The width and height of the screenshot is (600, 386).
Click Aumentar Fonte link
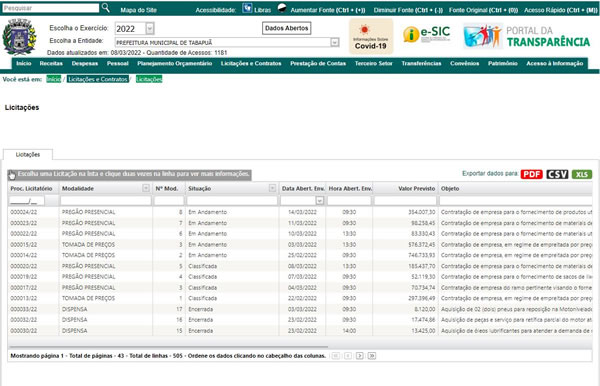(x=328, y=10)
